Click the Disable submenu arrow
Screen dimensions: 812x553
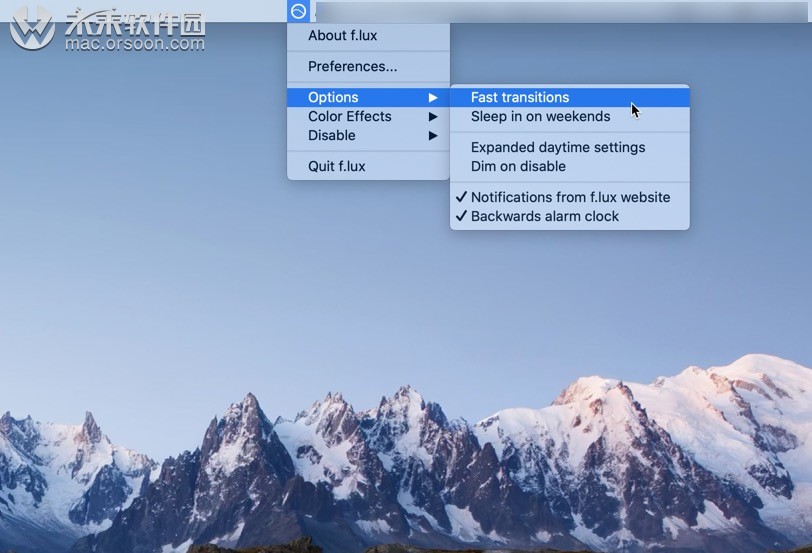point(433,136)
